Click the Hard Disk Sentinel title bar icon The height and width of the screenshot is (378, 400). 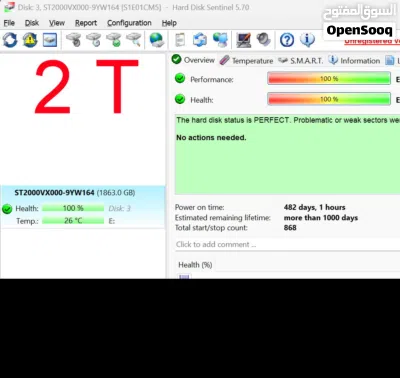point(9,7)
